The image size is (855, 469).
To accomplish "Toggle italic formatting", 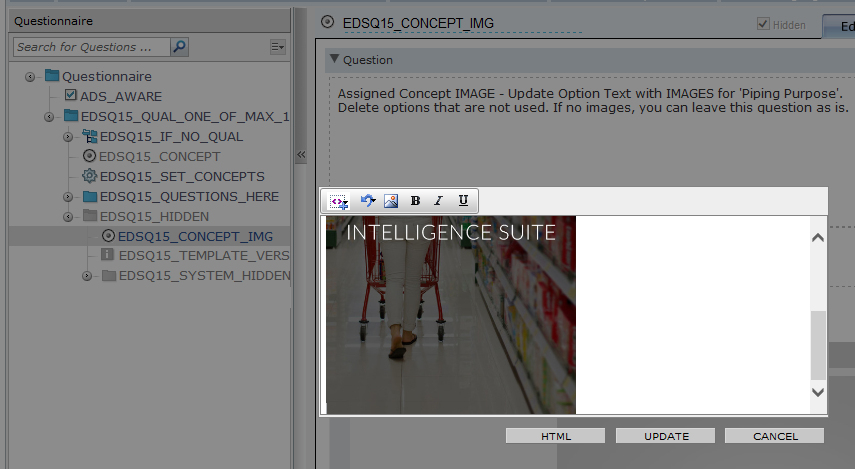I will click(438, 201).
